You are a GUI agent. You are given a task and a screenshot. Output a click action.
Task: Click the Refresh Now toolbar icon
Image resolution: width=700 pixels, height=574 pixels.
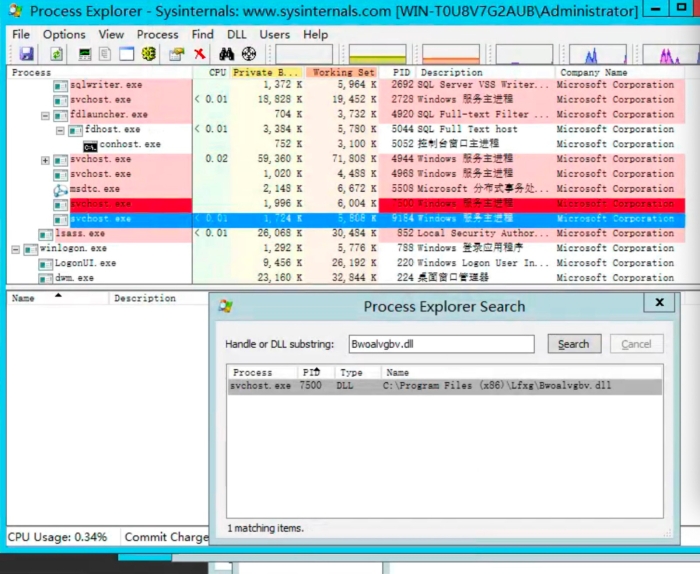[56, 54]
